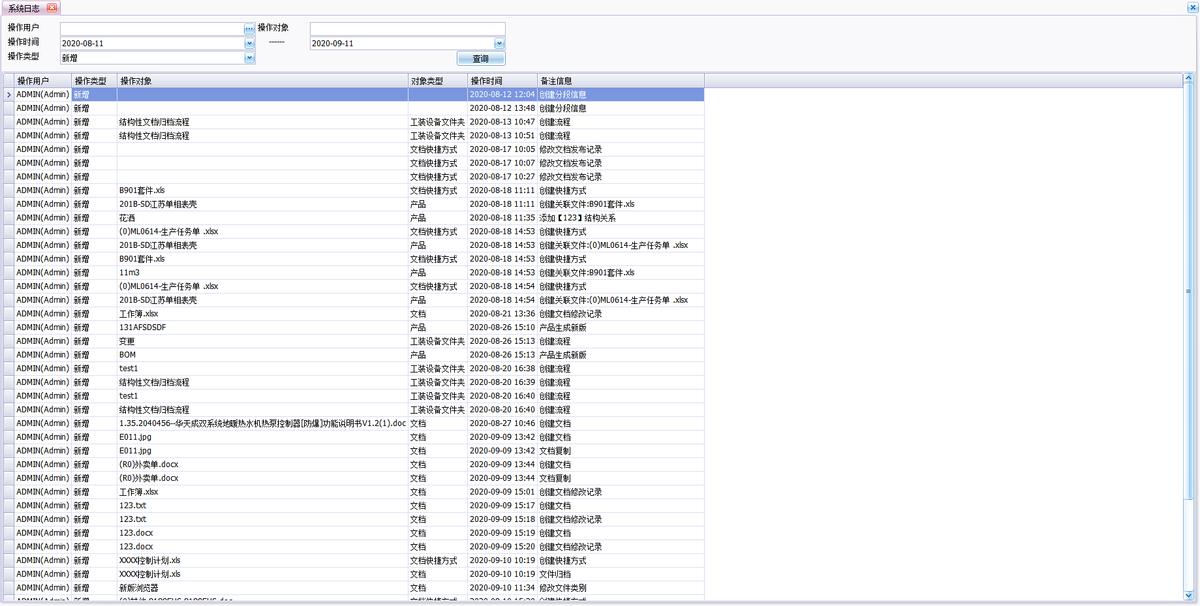This screenshot has width=1200, height=606.
Task: Select timestamp 2020-08-18 14:54 in the 文档快捷方式 row
Action: 502,286
